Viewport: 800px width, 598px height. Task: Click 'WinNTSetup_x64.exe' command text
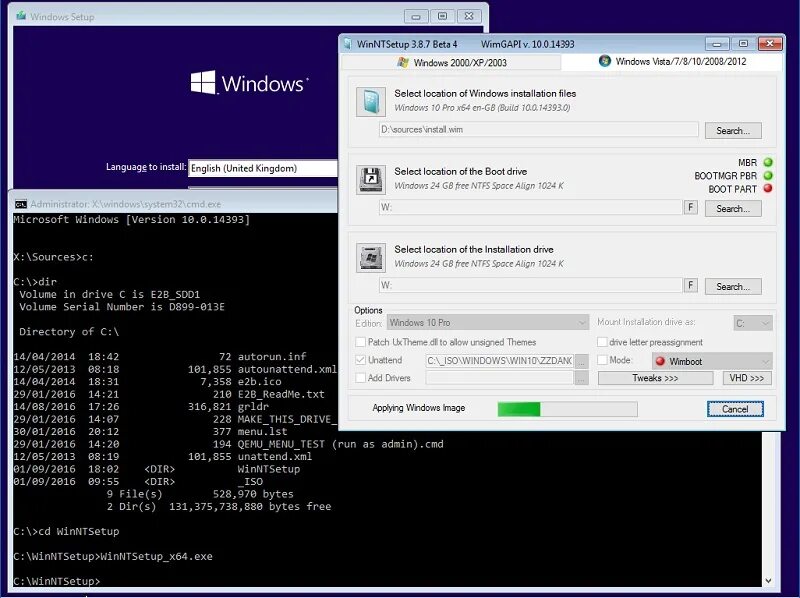pyautogui.click(x=156, y=556)
